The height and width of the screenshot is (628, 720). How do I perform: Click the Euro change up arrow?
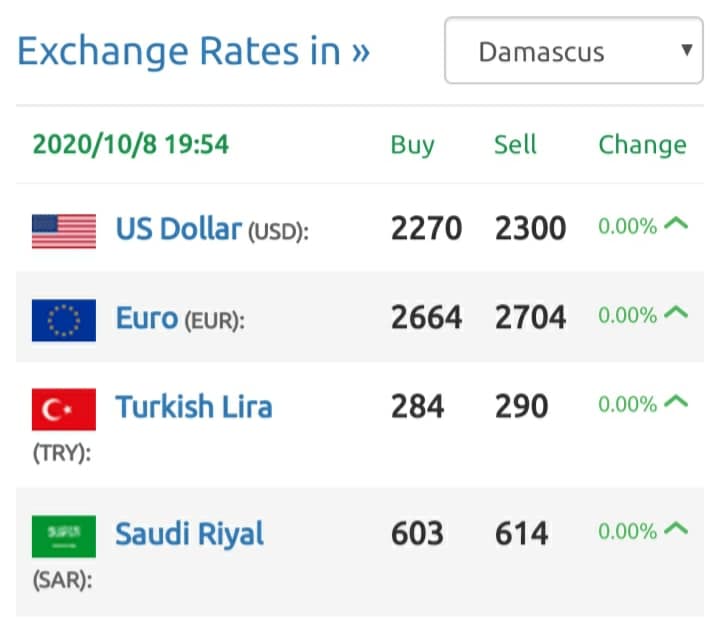click(x=676, y=313)
